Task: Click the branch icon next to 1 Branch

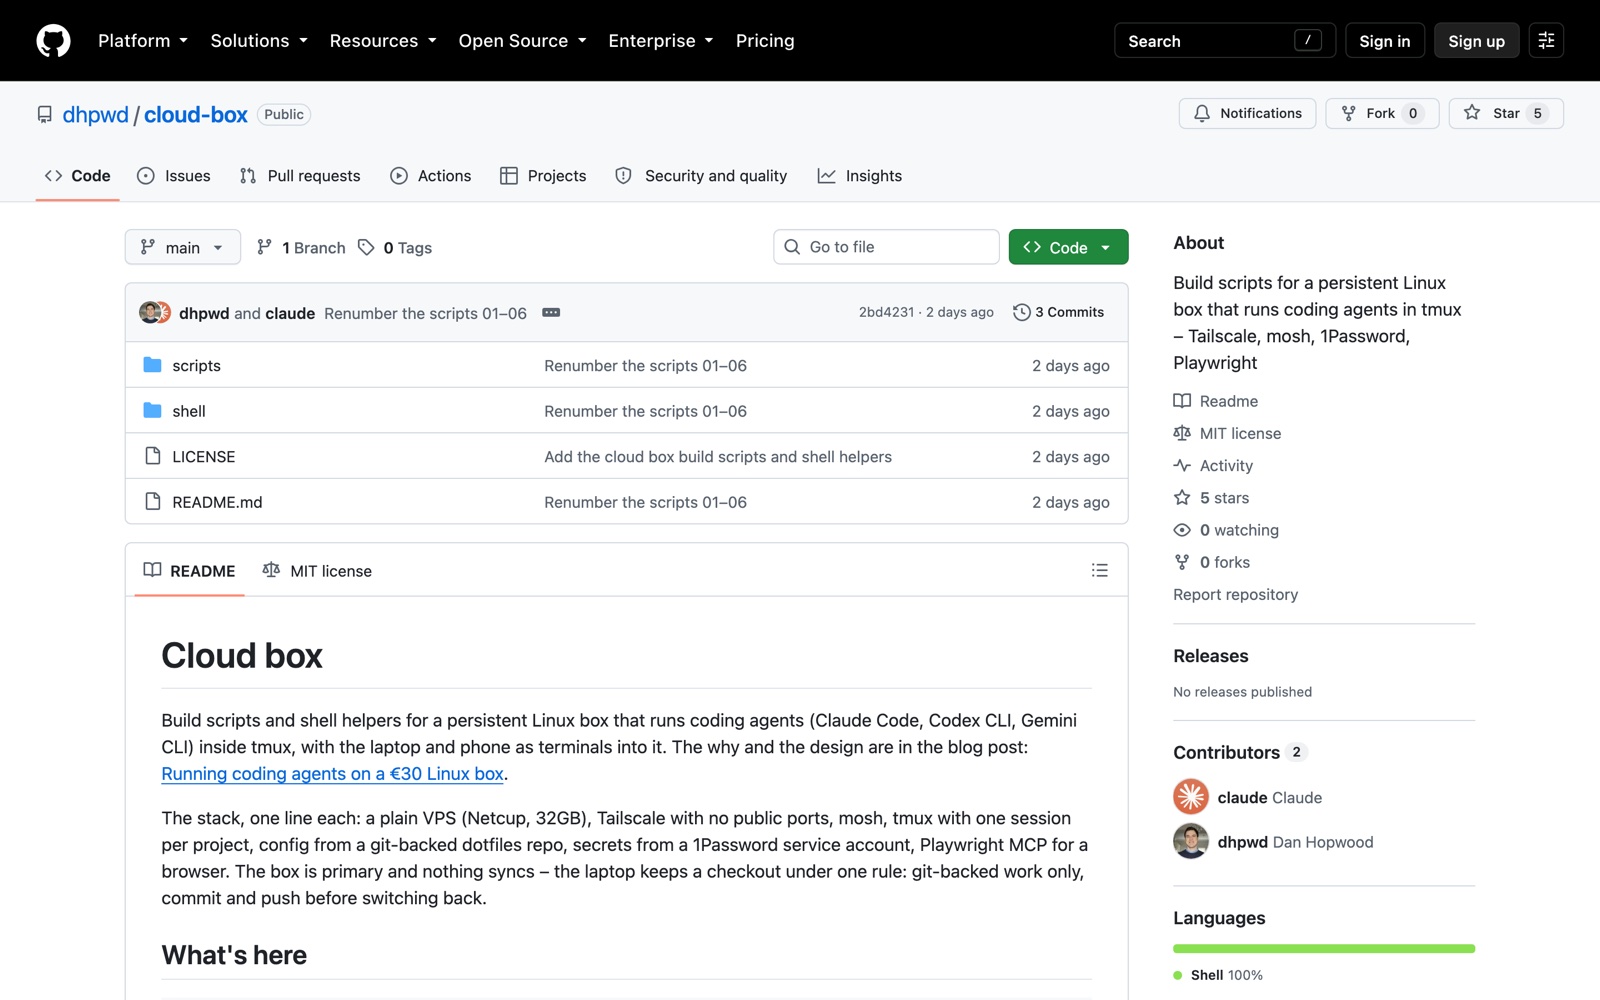Action: click(x=264, y=247)
